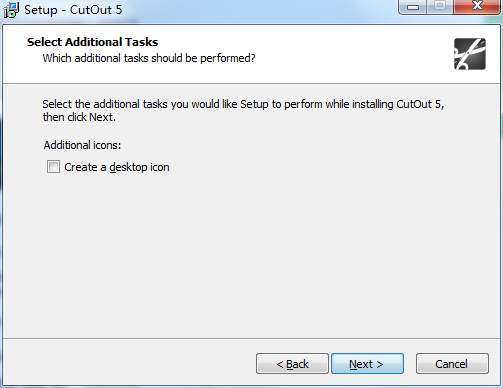
Task: Tick the Create a desktop icon checkbox
Action: (53, 167)
